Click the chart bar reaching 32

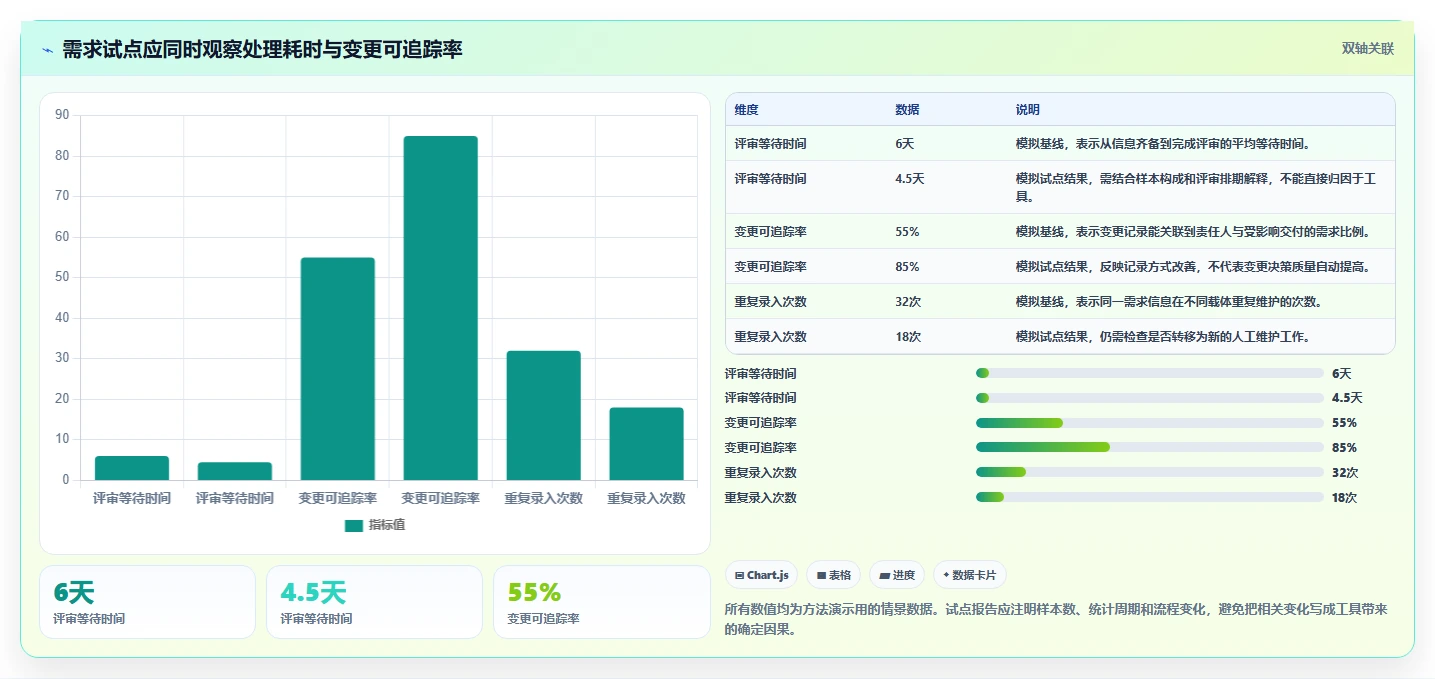coord(543,415)
